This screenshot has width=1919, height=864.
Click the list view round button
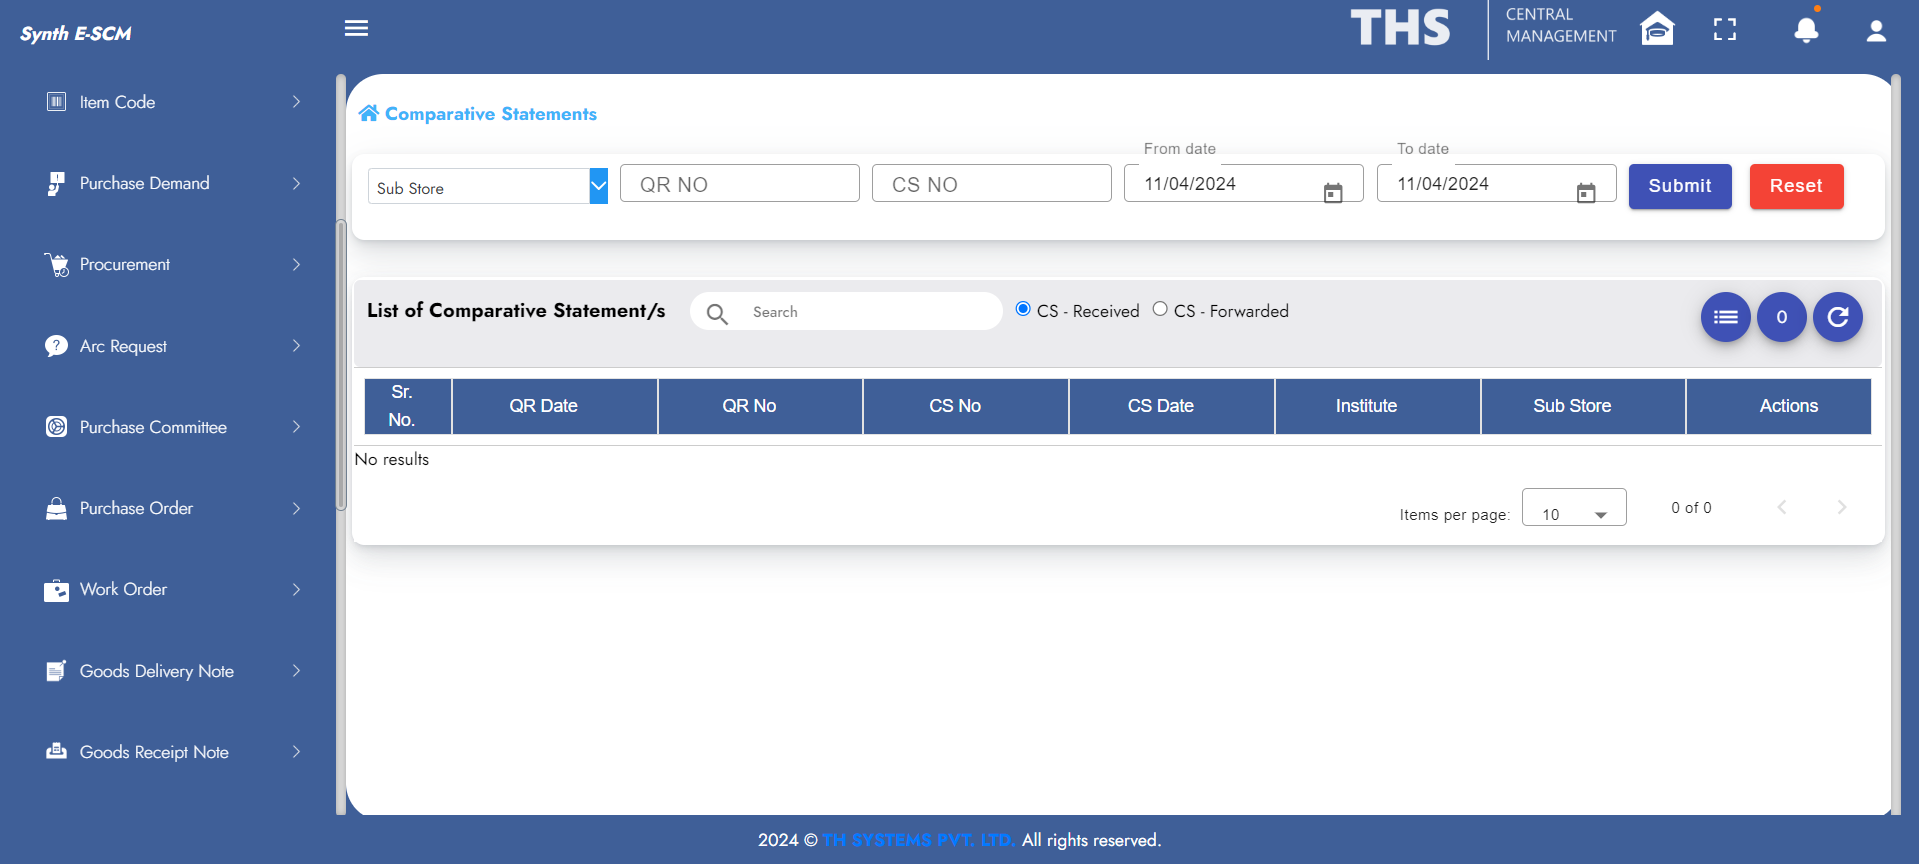pyautogui.click(x=1725, y=317)
